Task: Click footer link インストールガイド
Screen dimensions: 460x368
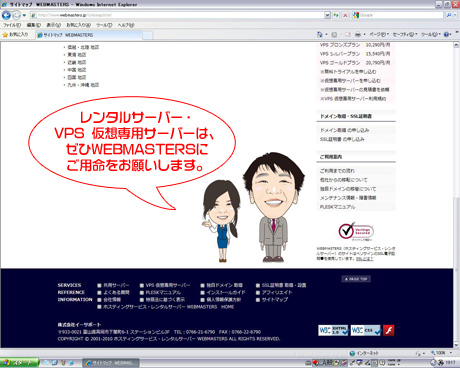Action: [x=226, y=292]
